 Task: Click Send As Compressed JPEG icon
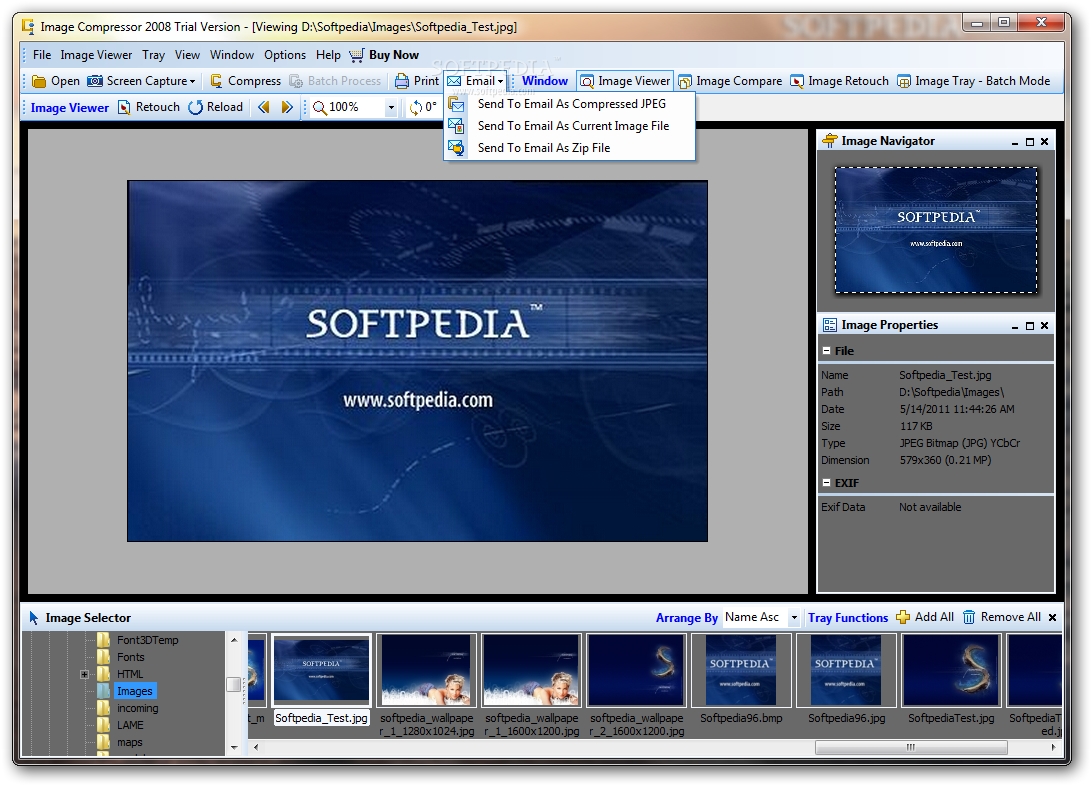pos(456,104)
